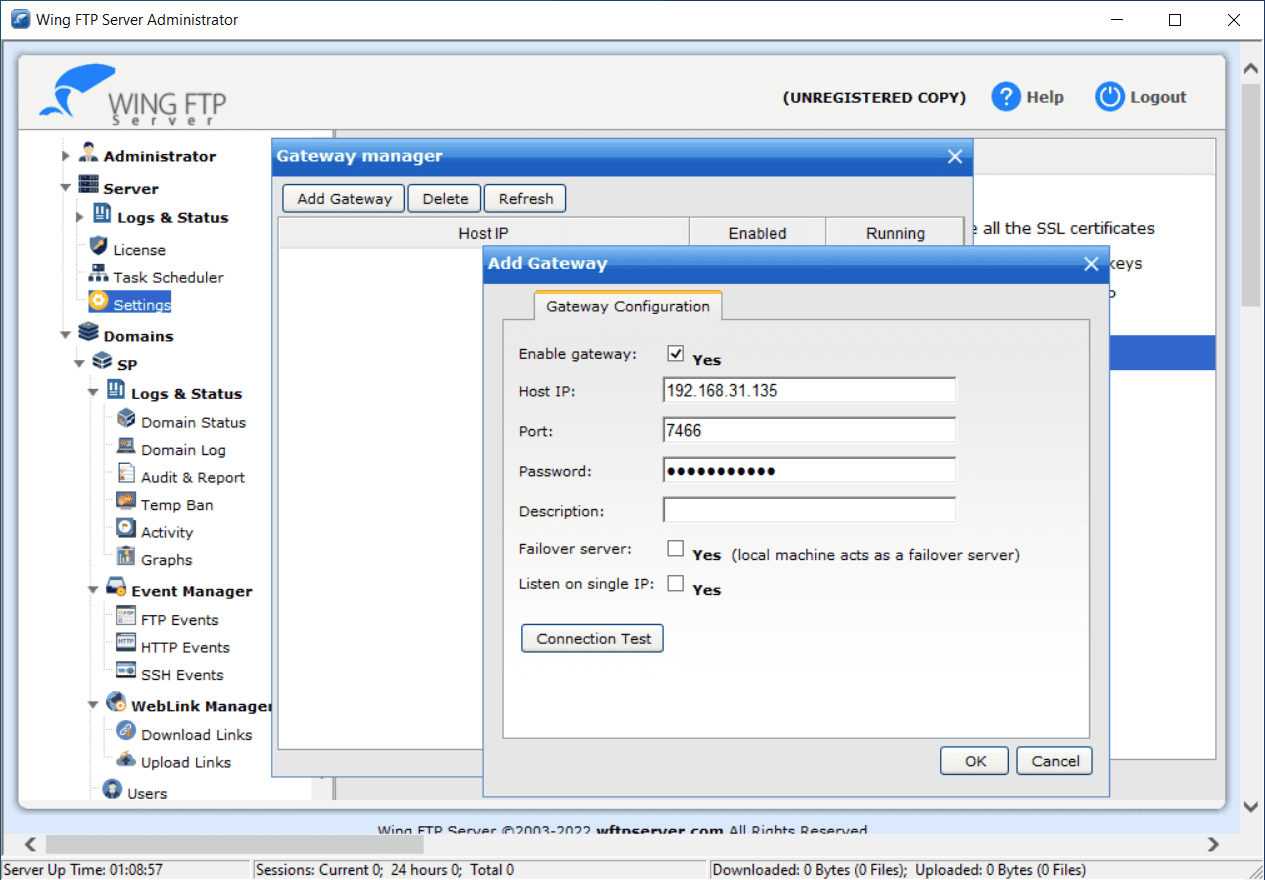Click the Host IP input field
1265x880 pixels.
pos(809,390)
